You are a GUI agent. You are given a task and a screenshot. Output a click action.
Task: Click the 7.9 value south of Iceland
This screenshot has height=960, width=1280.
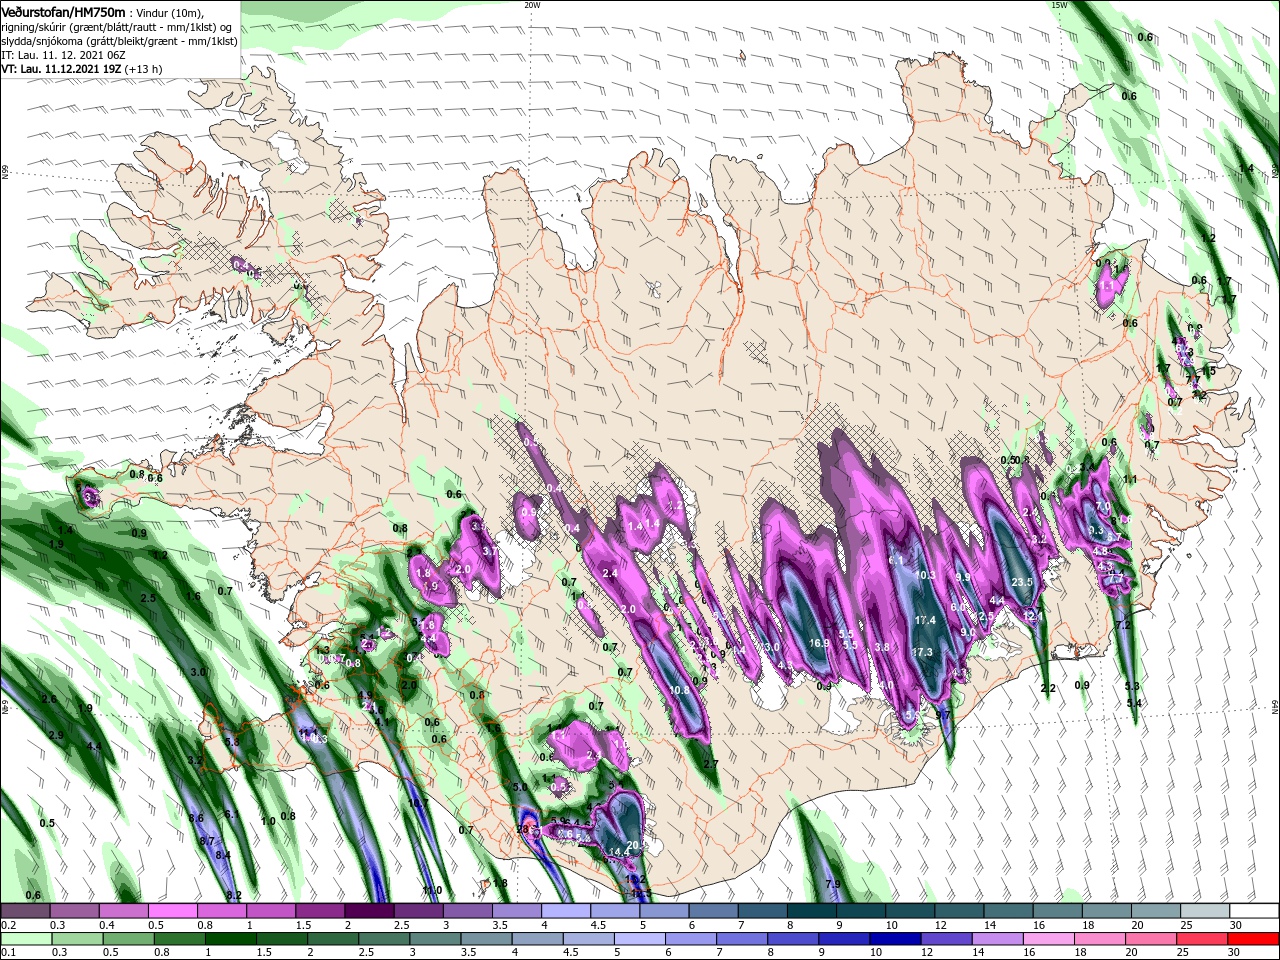(x=832, y=884)
